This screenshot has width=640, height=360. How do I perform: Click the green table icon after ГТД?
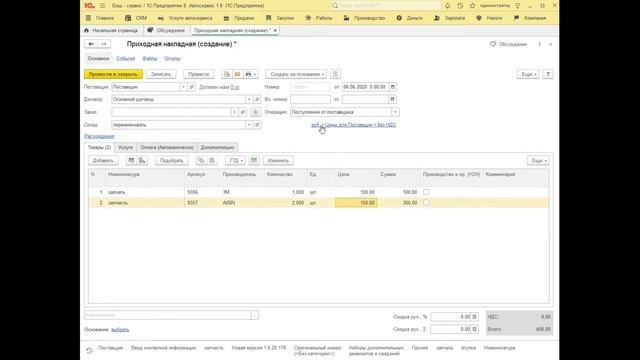click(x=254, y=160)
